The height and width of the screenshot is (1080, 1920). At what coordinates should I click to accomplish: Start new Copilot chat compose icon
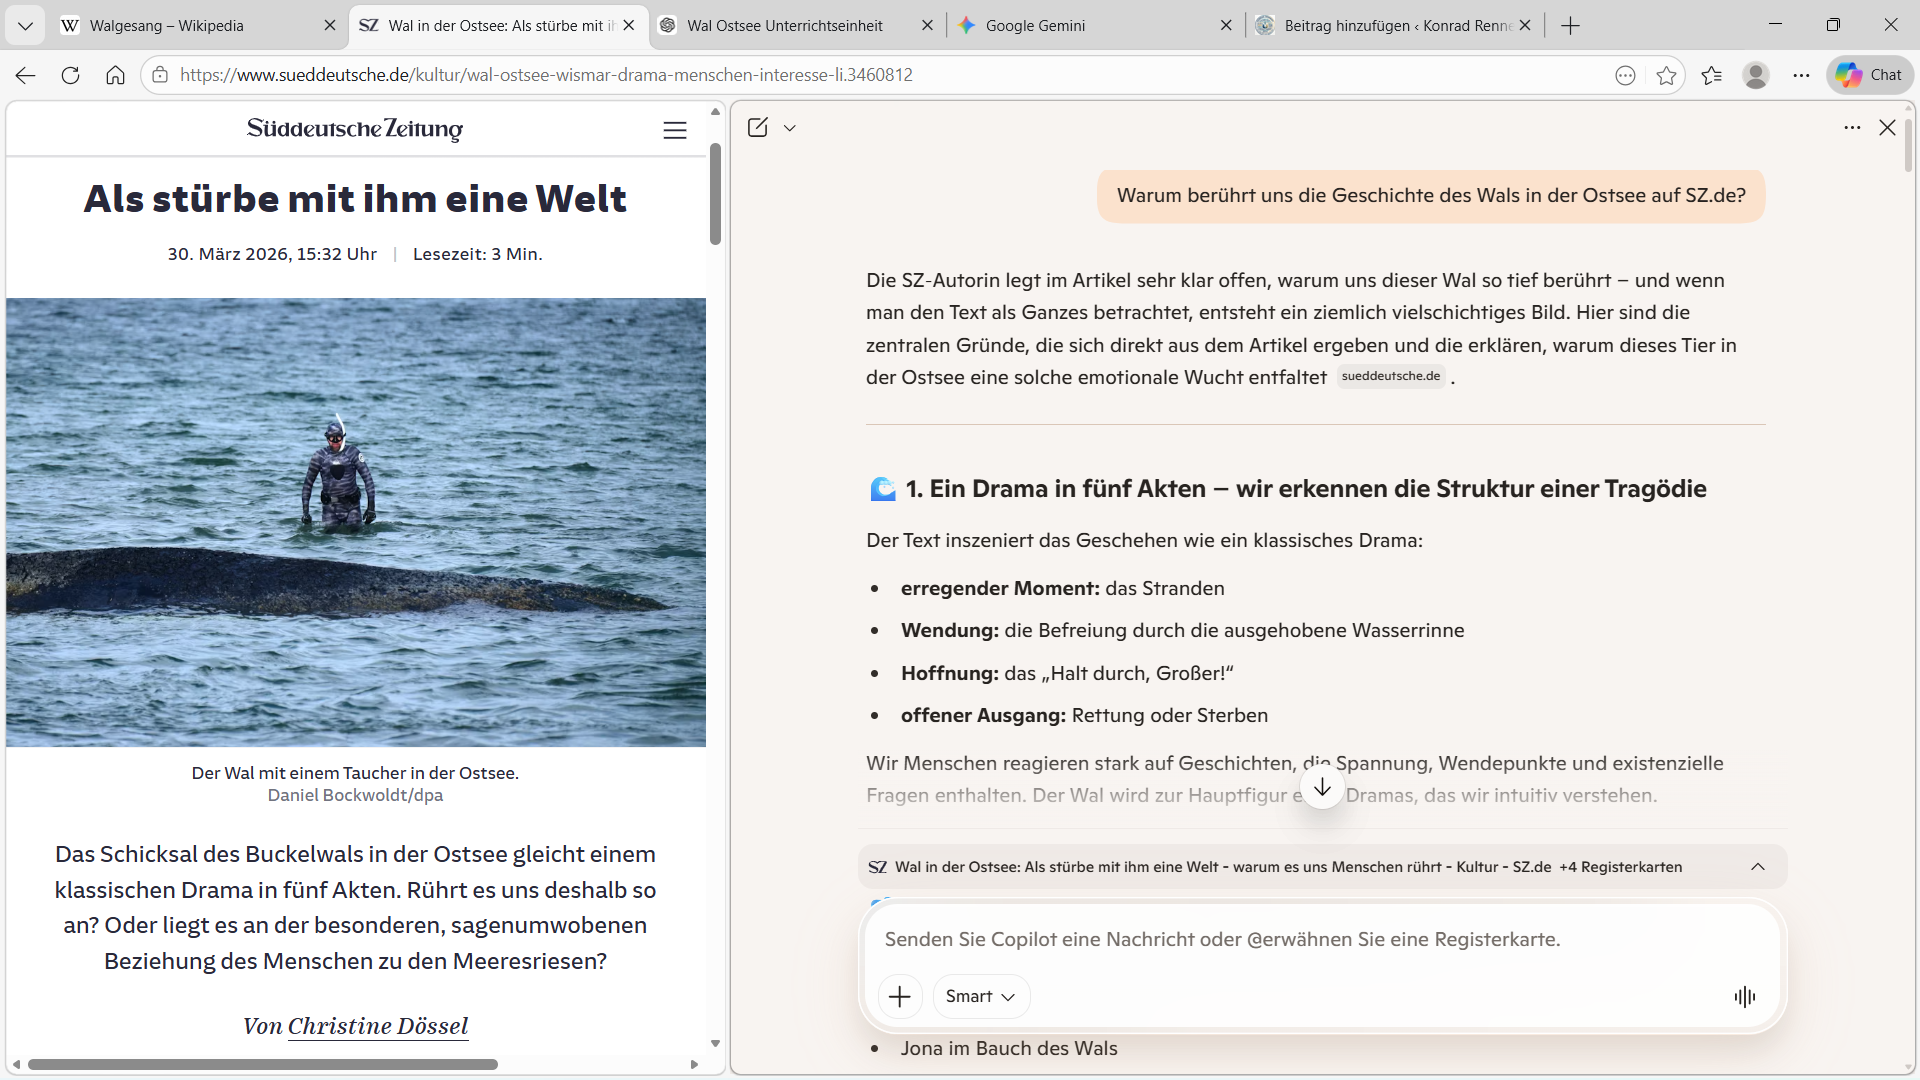pyautogui.click(x=757, y=127)
